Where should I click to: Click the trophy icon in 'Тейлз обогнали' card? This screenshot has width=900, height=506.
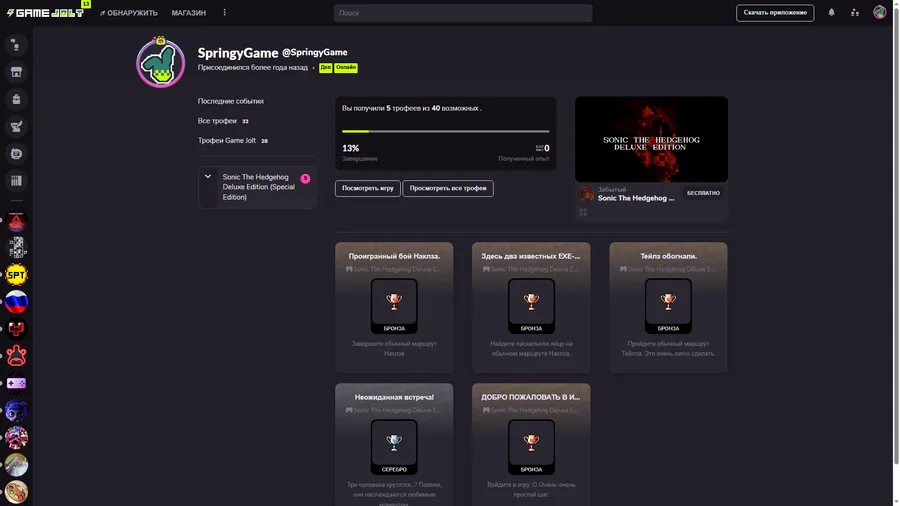click(x=668, y=302)
